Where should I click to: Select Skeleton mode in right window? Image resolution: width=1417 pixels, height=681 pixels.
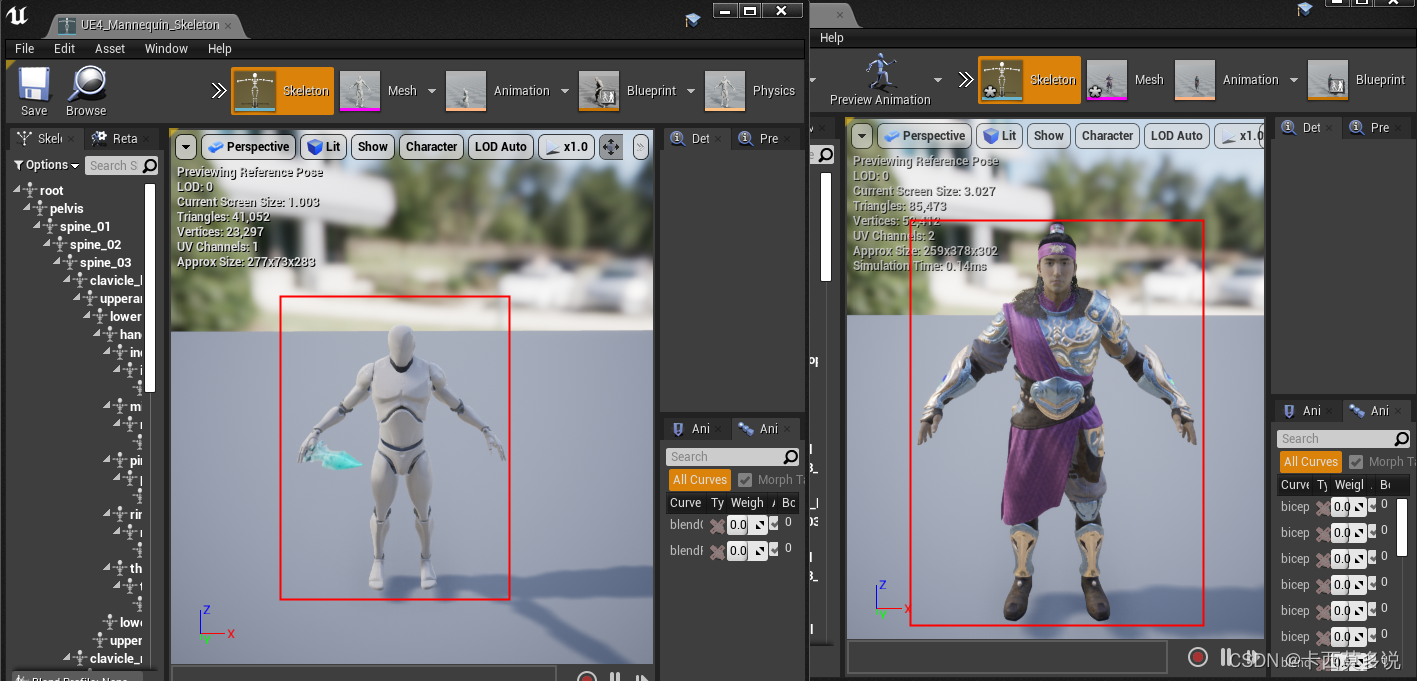pyautogui.click(x=1029, y=80)
